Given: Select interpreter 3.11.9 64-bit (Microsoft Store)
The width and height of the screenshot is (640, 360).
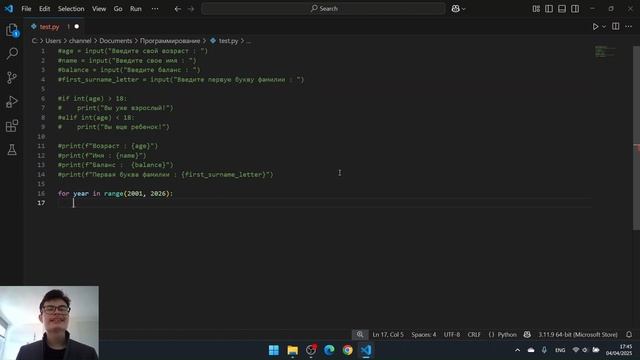Looking at the screenshot, I should tap(578, 334).
